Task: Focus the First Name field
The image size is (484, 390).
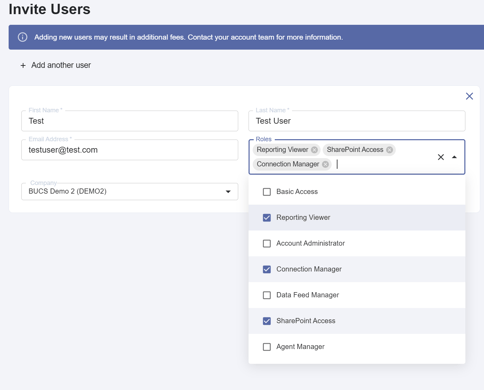Action: pyautogui.click(x=130, y=121)
